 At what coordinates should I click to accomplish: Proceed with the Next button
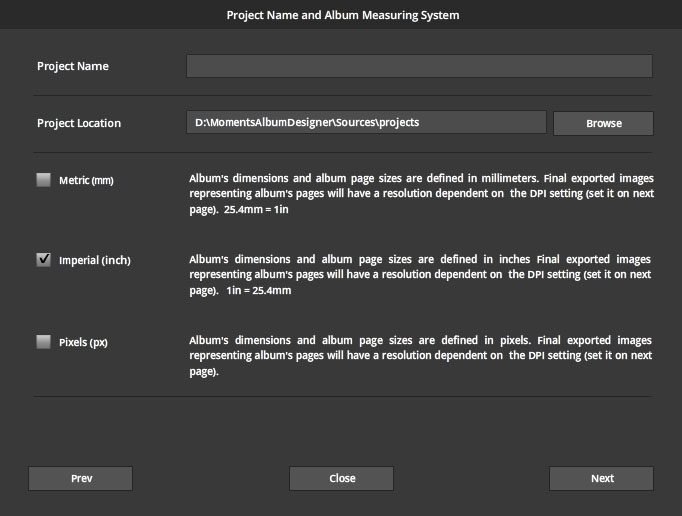tap(602, 479)
